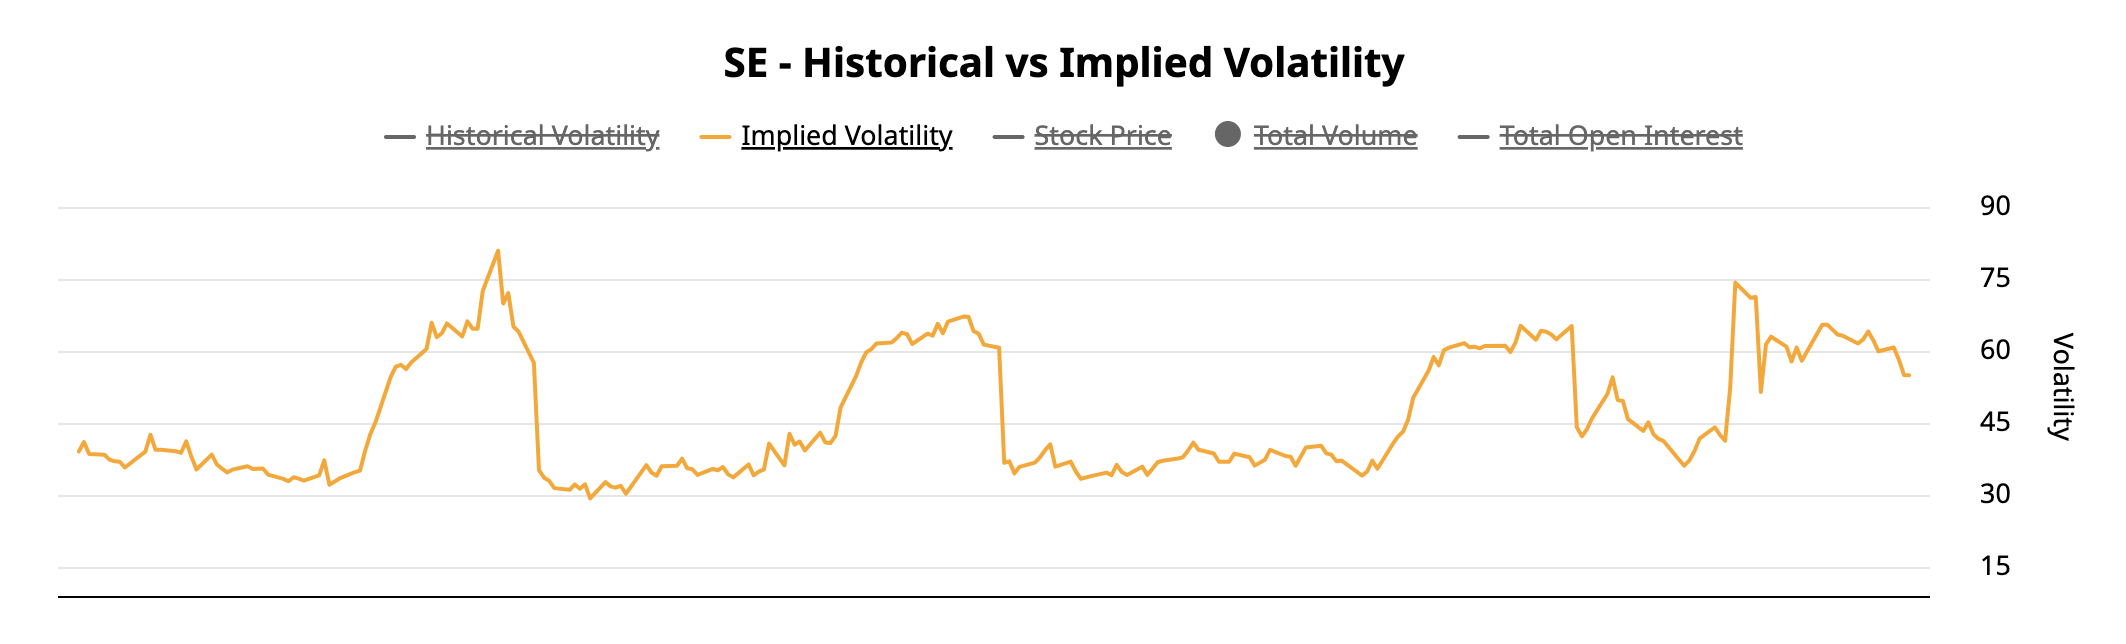The height and width of the screenshot is (644, 2126).
Task: Click the highest peak of the implied volatility line
Action: pos(498,251)
